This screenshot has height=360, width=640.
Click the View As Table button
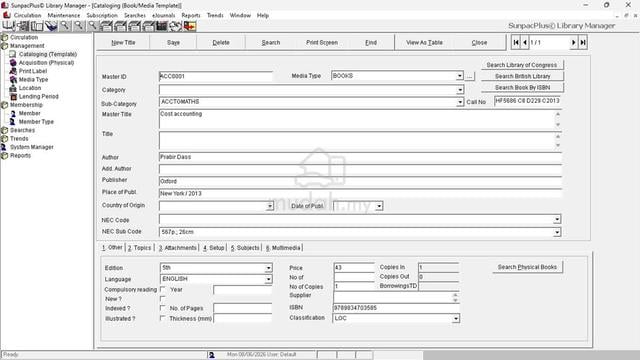point(424,42)
